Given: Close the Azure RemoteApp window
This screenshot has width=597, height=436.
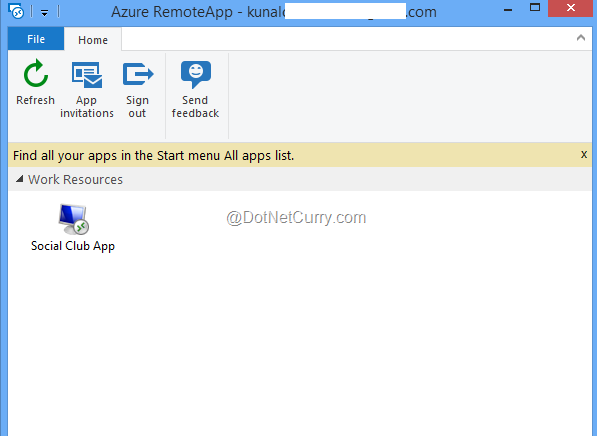Looking at the screenshot, I should 570,8.
